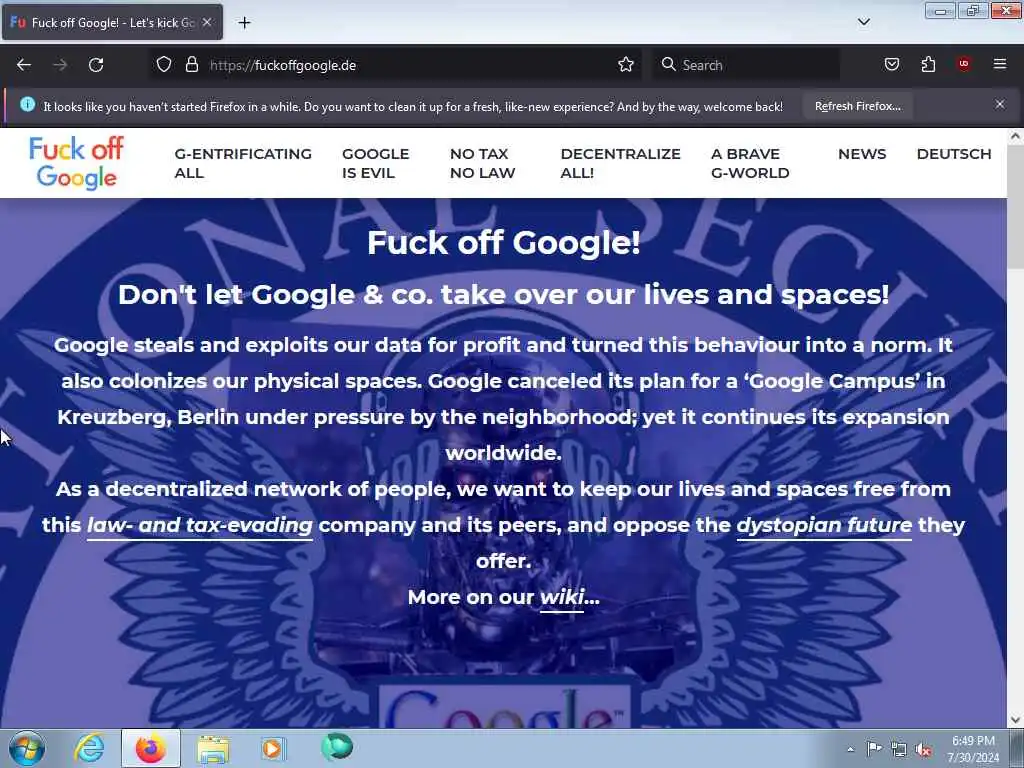
Task: Click the Refresh Firefox... button
Action: tap(857, 106)
